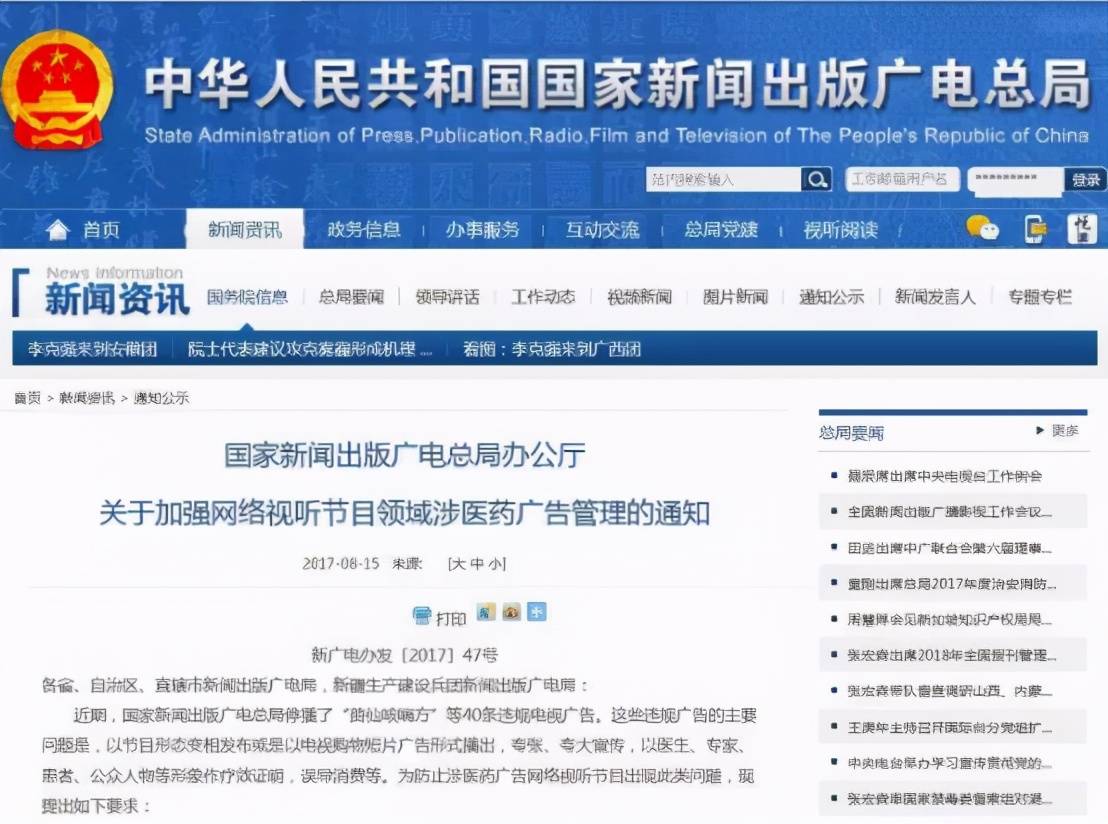Set font size to 中

click(477, 564)
